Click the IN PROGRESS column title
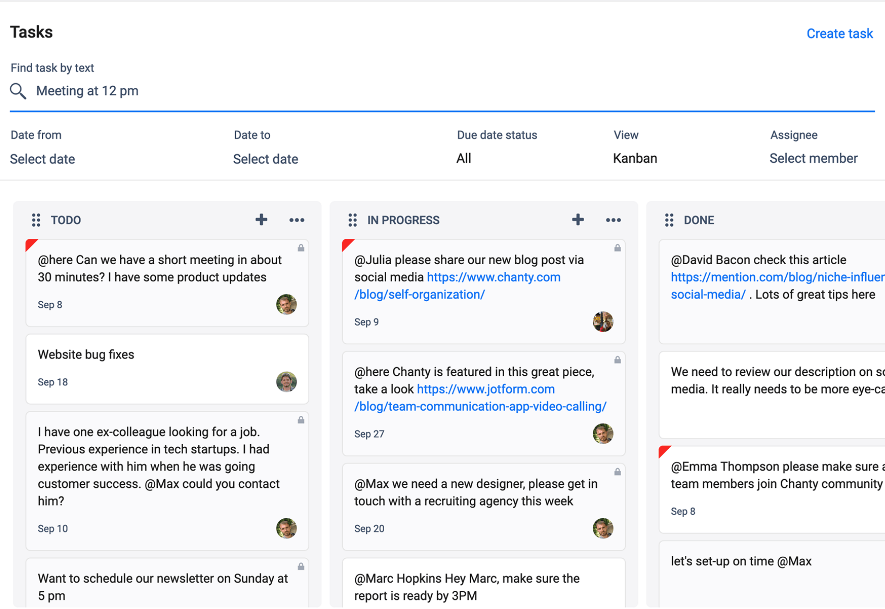 point(404,220)
